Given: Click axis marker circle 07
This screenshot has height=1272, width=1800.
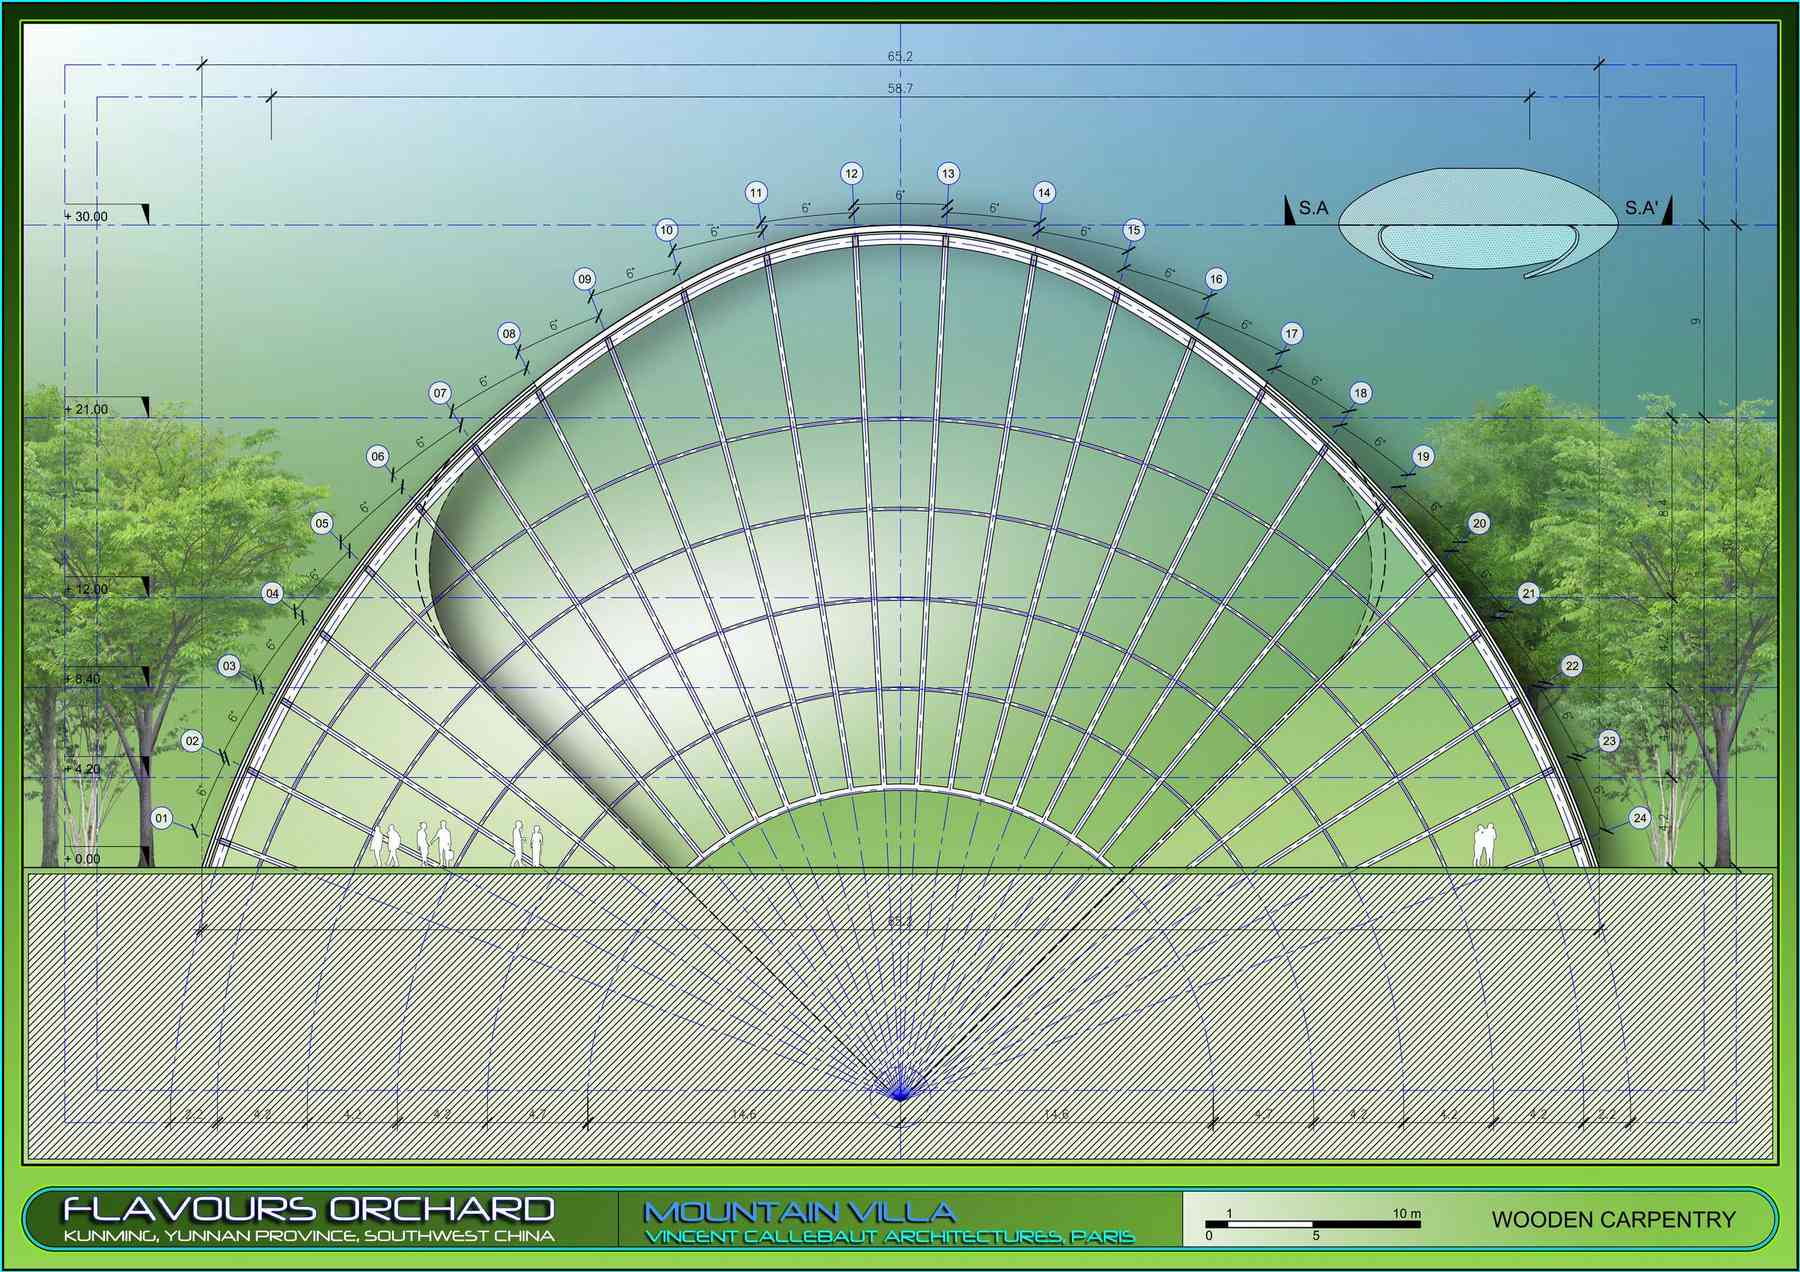Looking at the screenshot, I should (440, 393).
